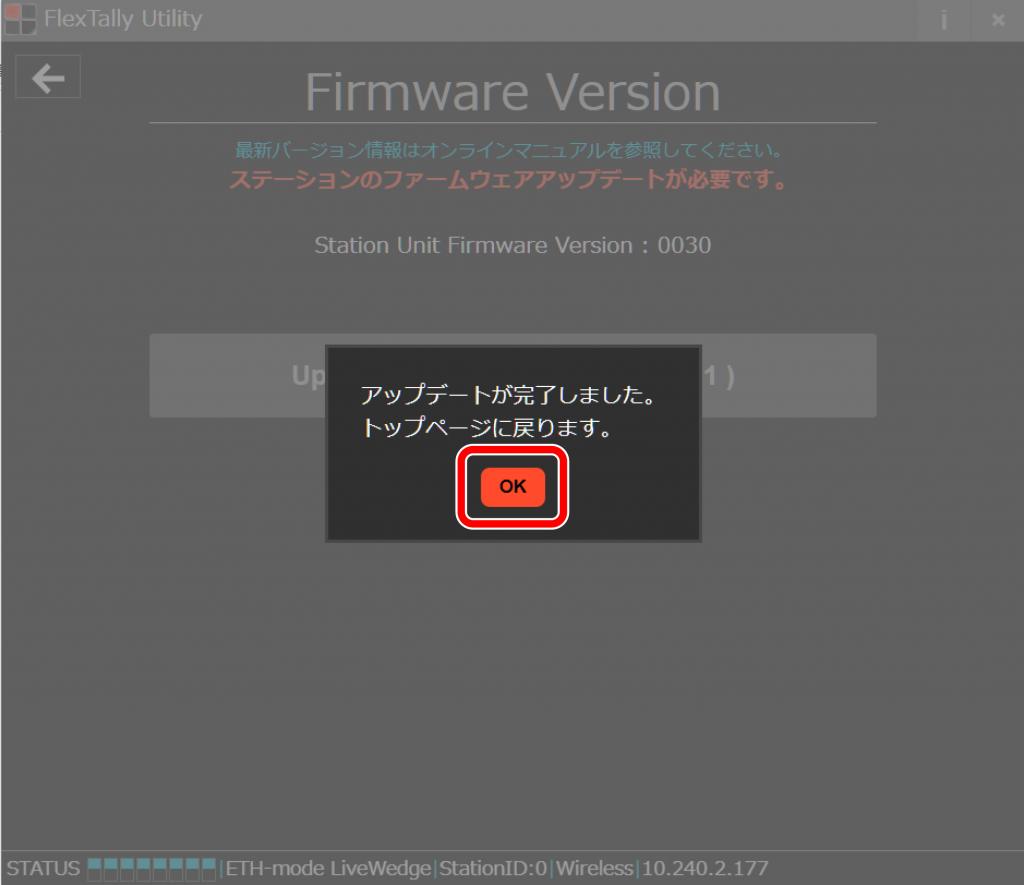This screenshot has width=1024, height=885.
Task: Confirm update completion with OK button
Action: coord(513,487)
